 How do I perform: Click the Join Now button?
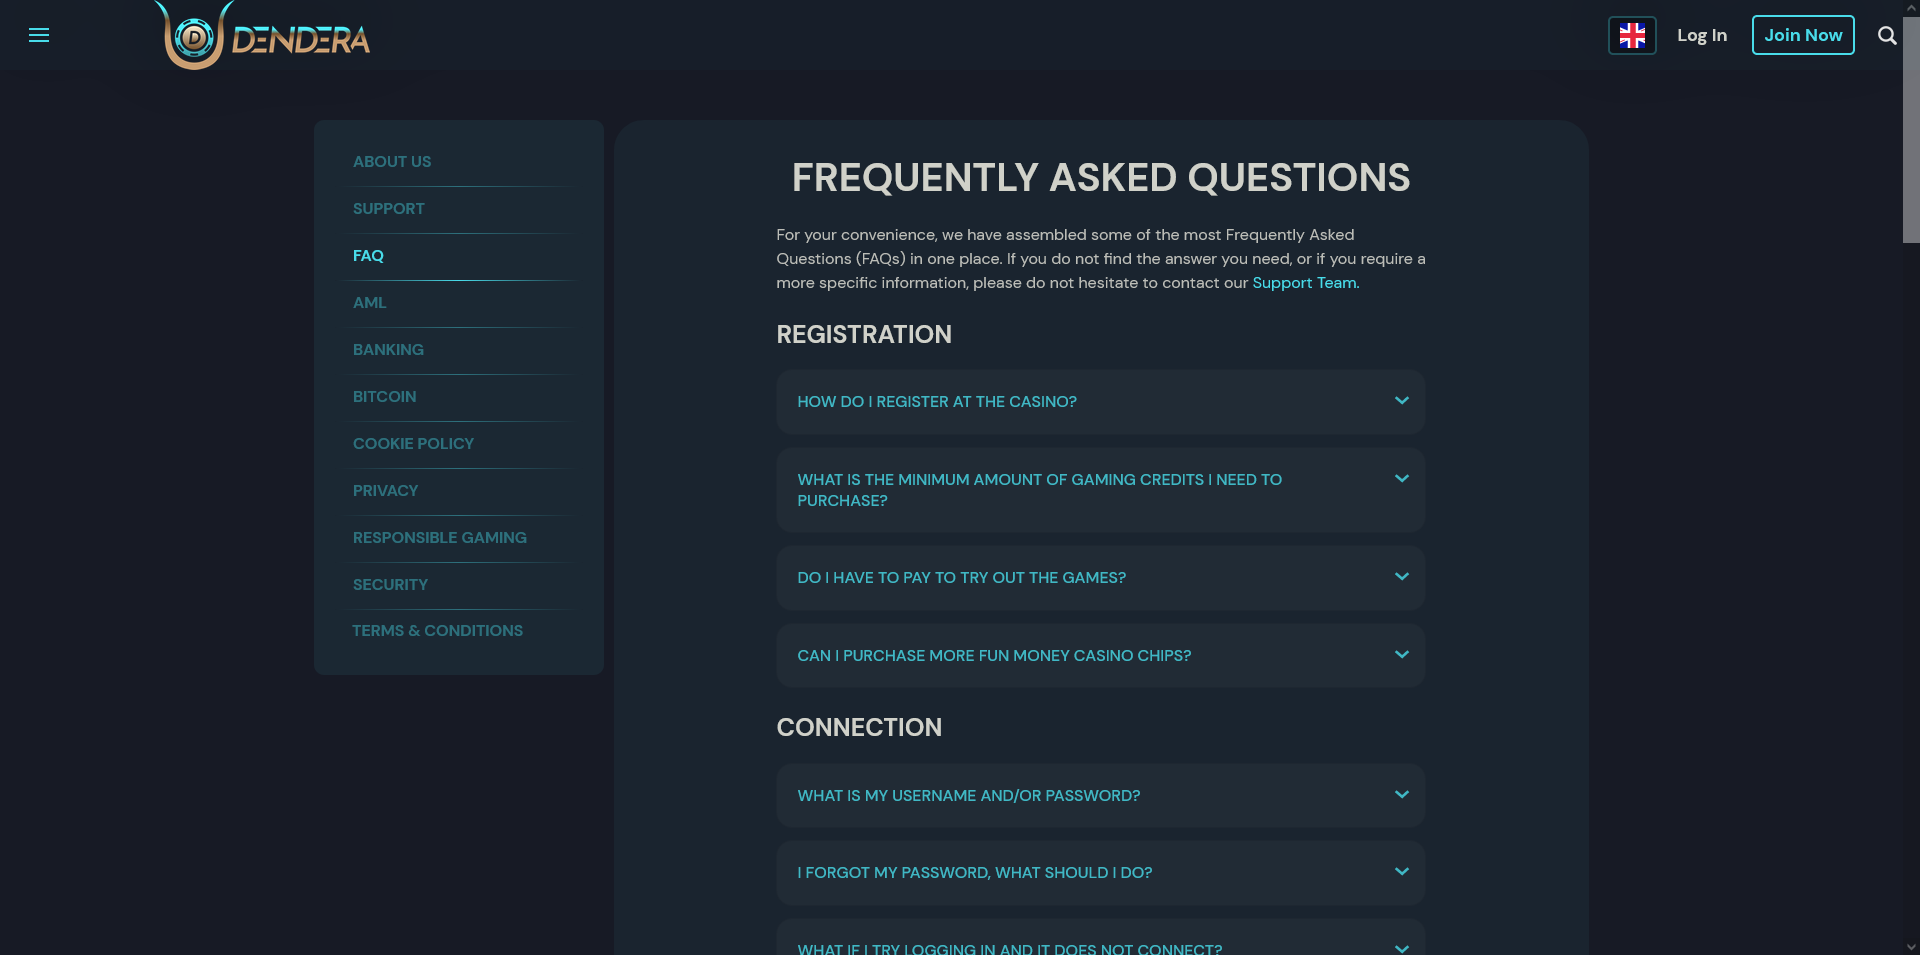1802,35
